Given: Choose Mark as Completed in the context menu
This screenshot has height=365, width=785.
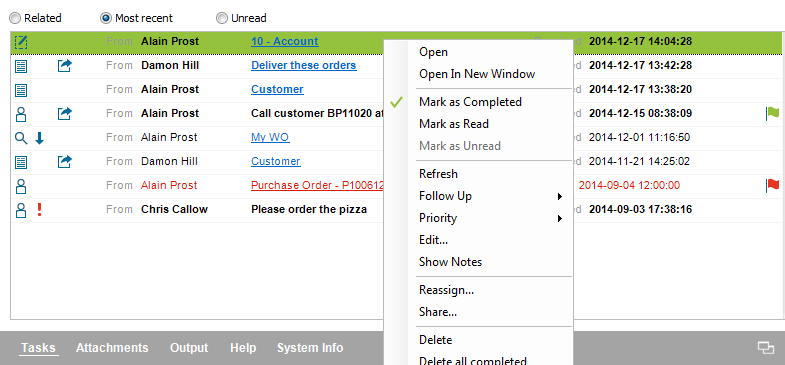Looking at the screenshot, I should tap(470, 102).
